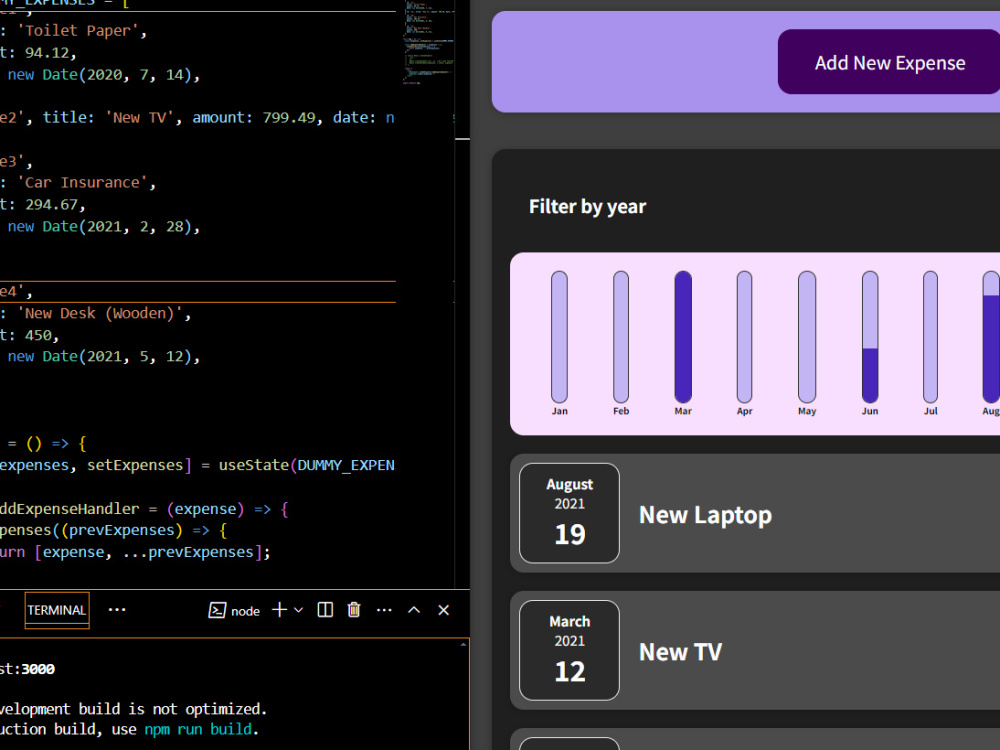1000x750 pixels.
Task: Kill terminal with trash icon
Action: (354, 610)
